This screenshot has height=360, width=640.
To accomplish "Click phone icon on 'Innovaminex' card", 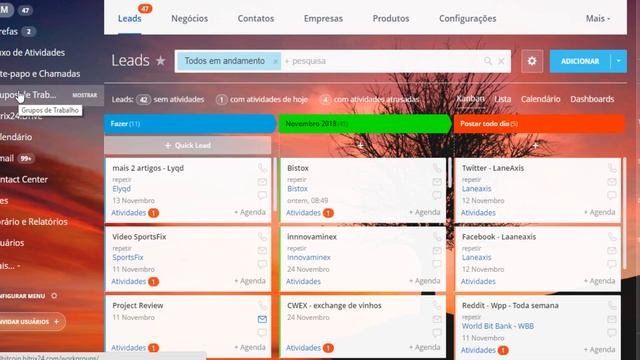I will [x=437, y=237].
